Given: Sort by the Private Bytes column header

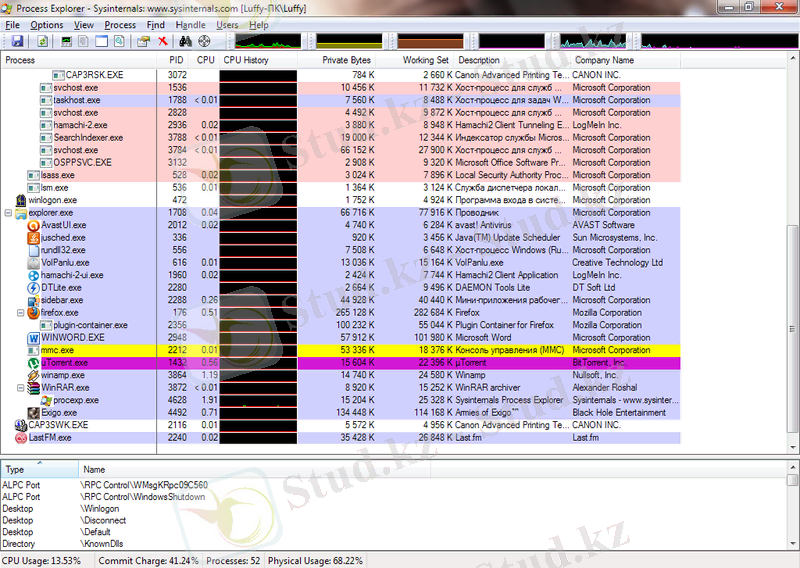Looking at the screenshot, I should coord(346,60).
